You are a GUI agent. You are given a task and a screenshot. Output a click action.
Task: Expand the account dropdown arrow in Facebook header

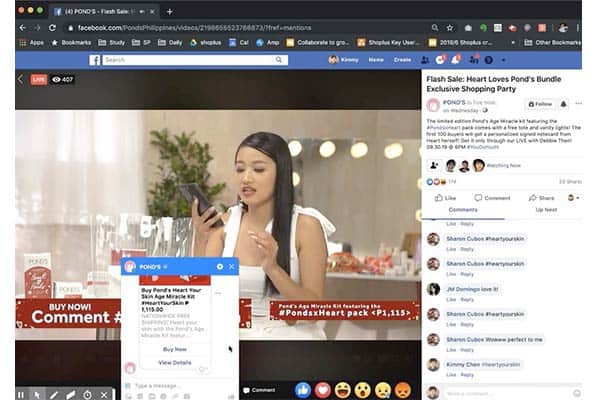click(504, 60)
